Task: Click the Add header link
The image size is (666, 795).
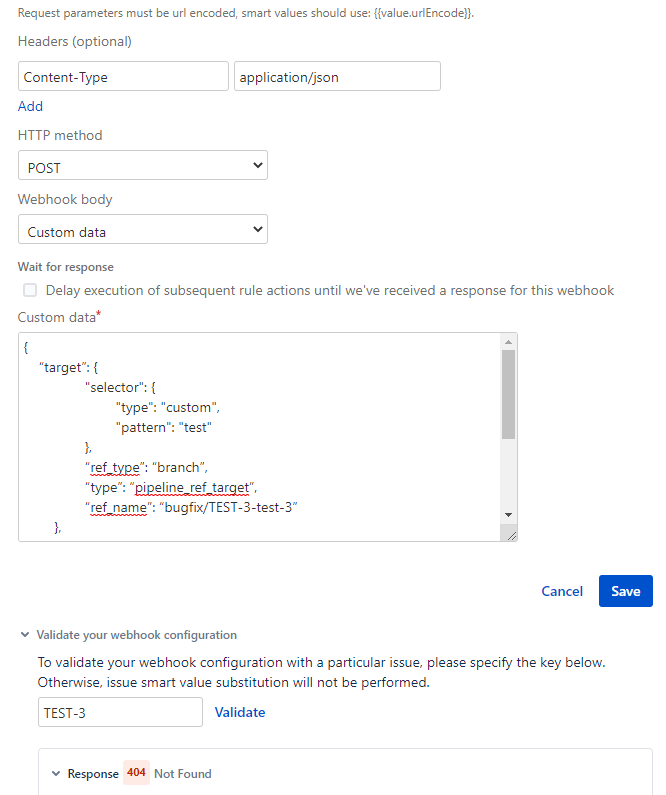Action: pos(30,106)
